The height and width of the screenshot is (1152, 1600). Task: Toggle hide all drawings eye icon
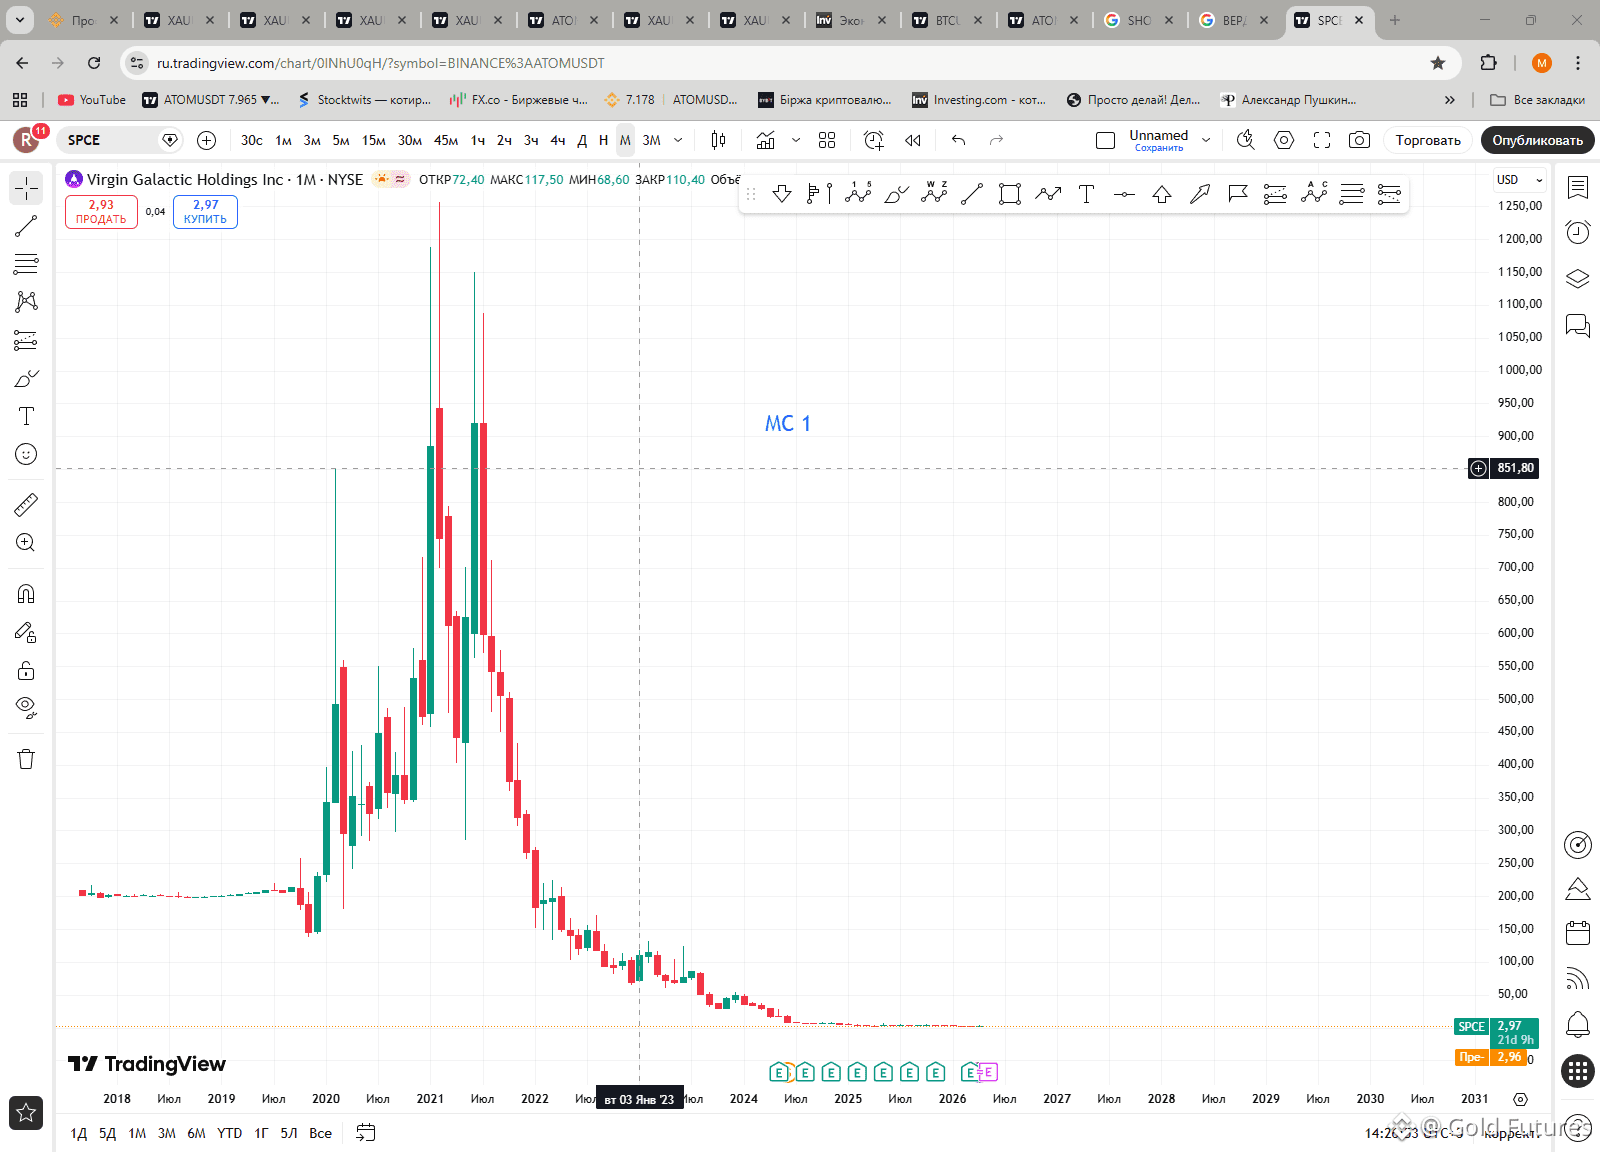click(x=26, y=708)
